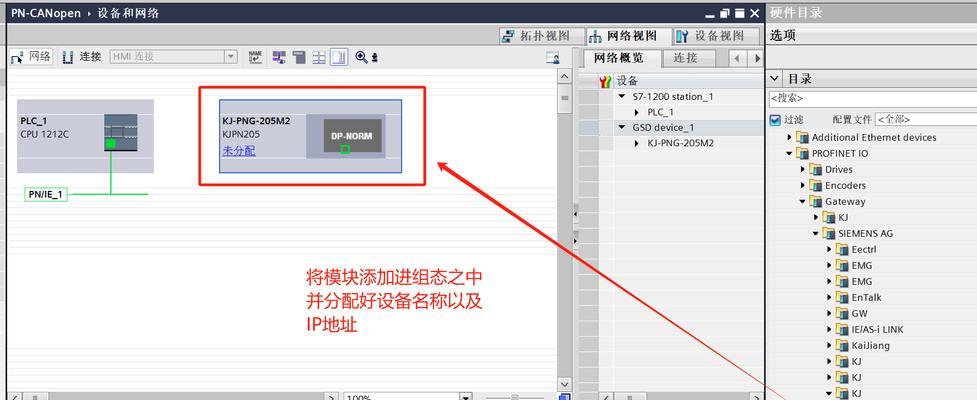Select S7-1200 station_1 row

click(x=670, y=97)
